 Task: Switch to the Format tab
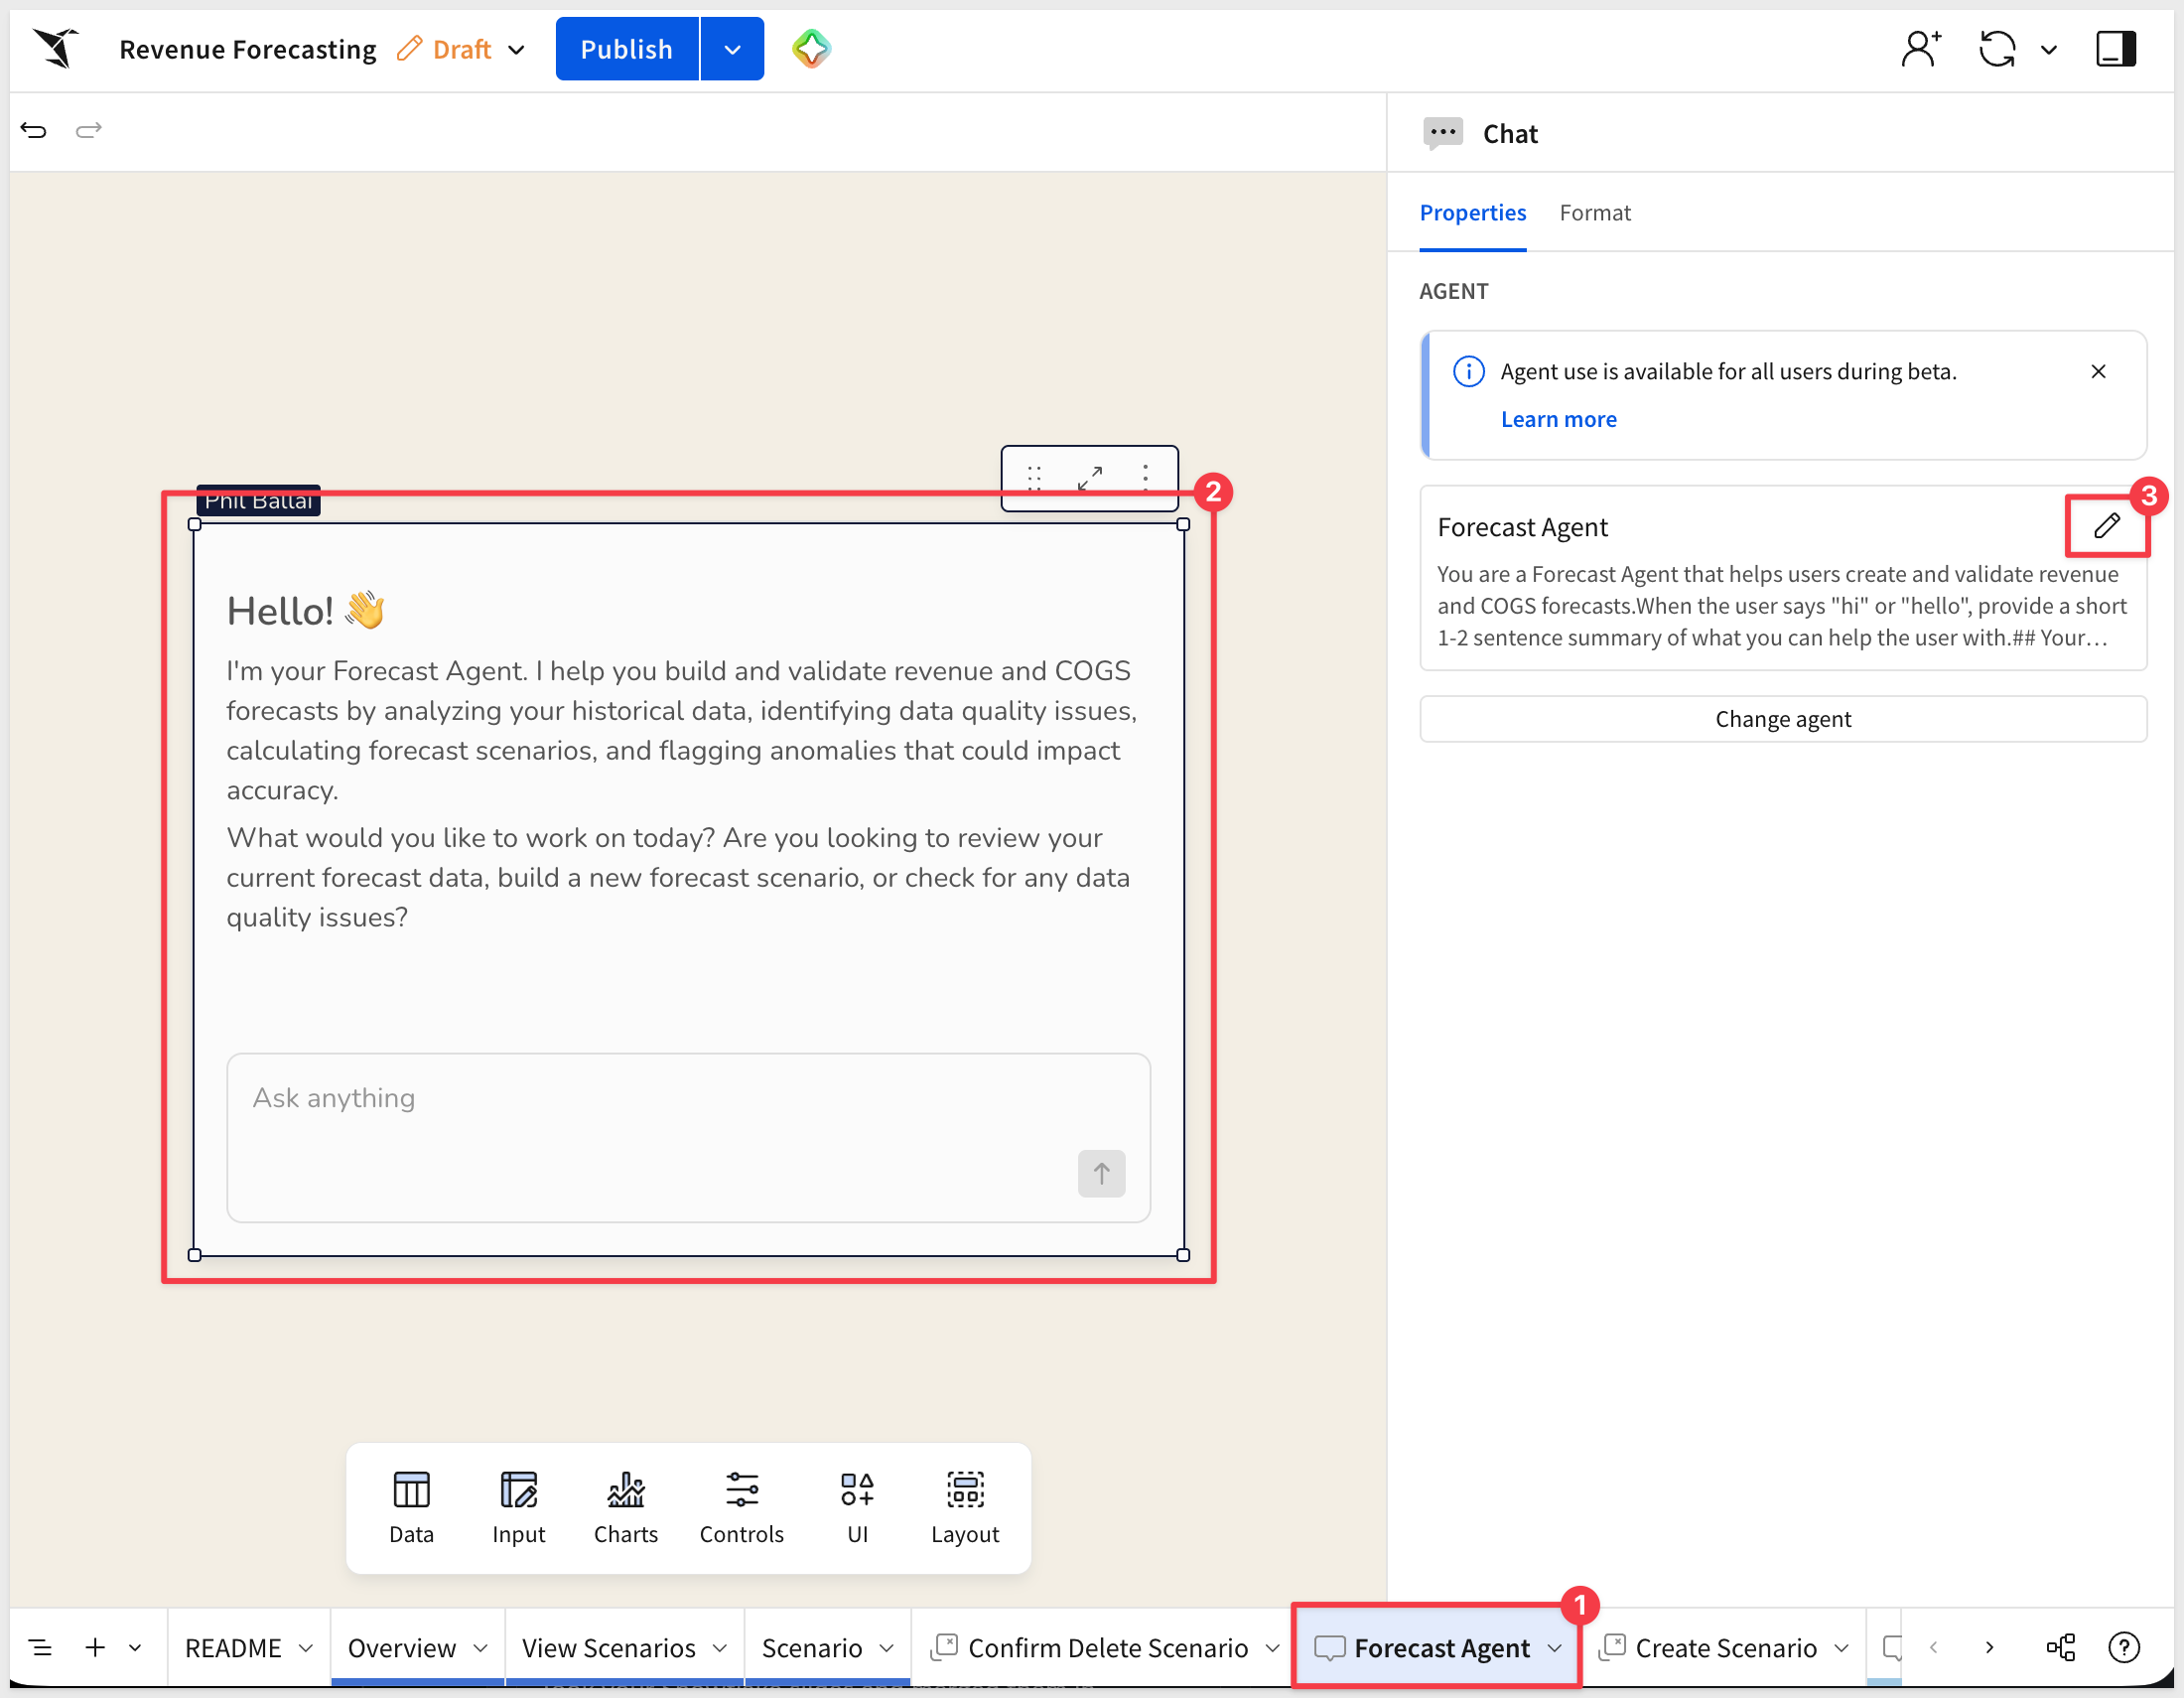pos(1595,213)
